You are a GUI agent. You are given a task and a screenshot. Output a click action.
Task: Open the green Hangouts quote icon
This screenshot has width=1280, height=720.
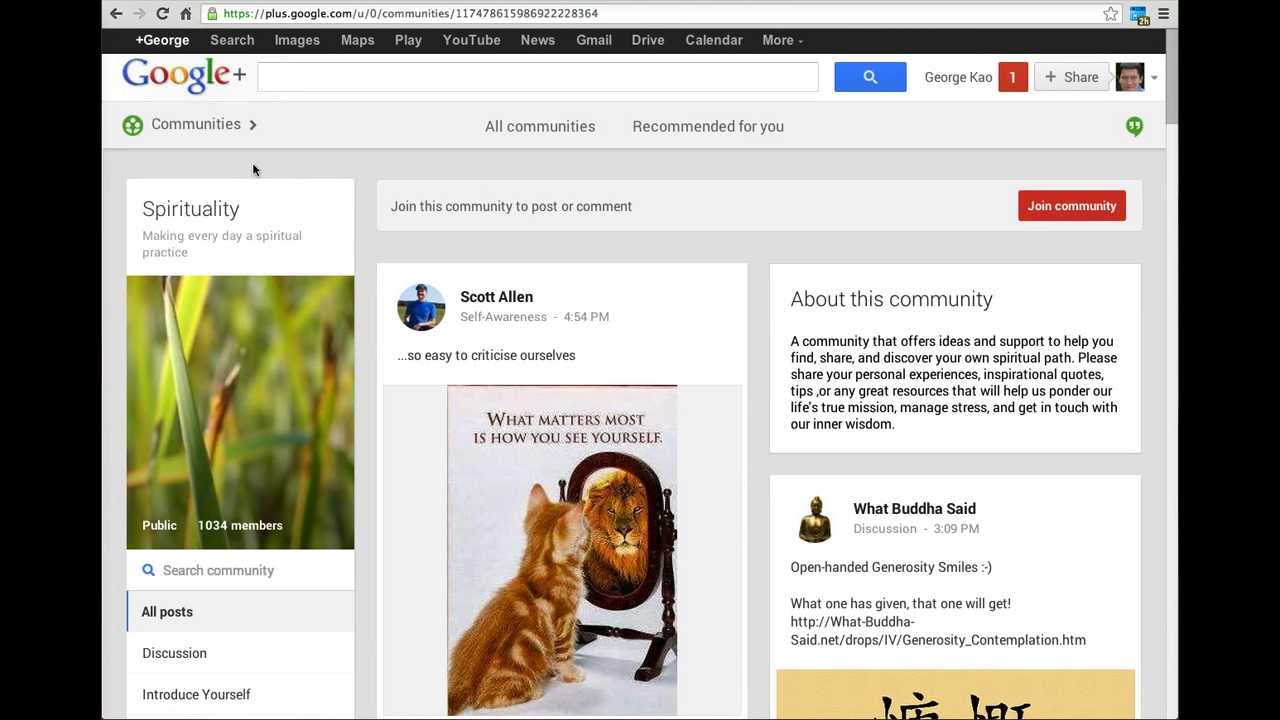point(1134,126)
